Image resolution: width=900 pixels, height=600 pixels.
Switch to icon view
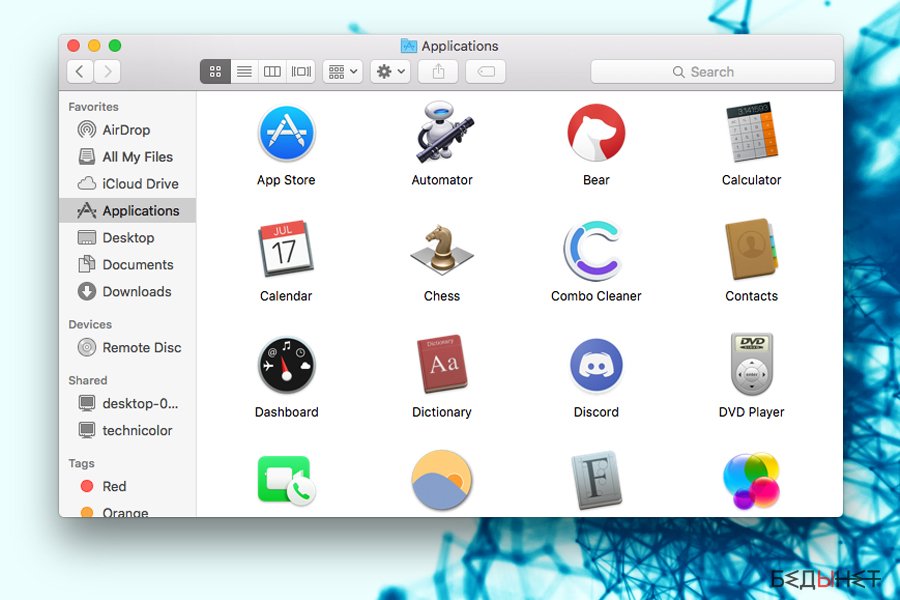215,72
